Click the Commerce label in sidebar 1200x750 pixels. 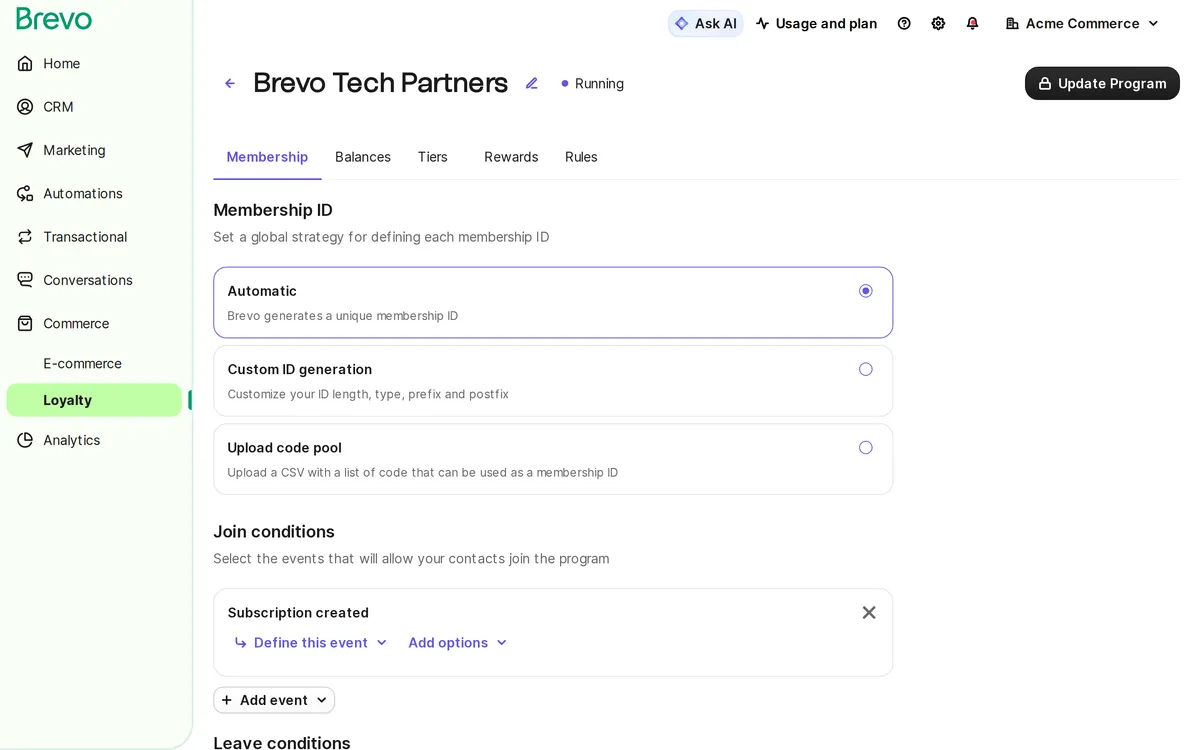coord(76,323)
